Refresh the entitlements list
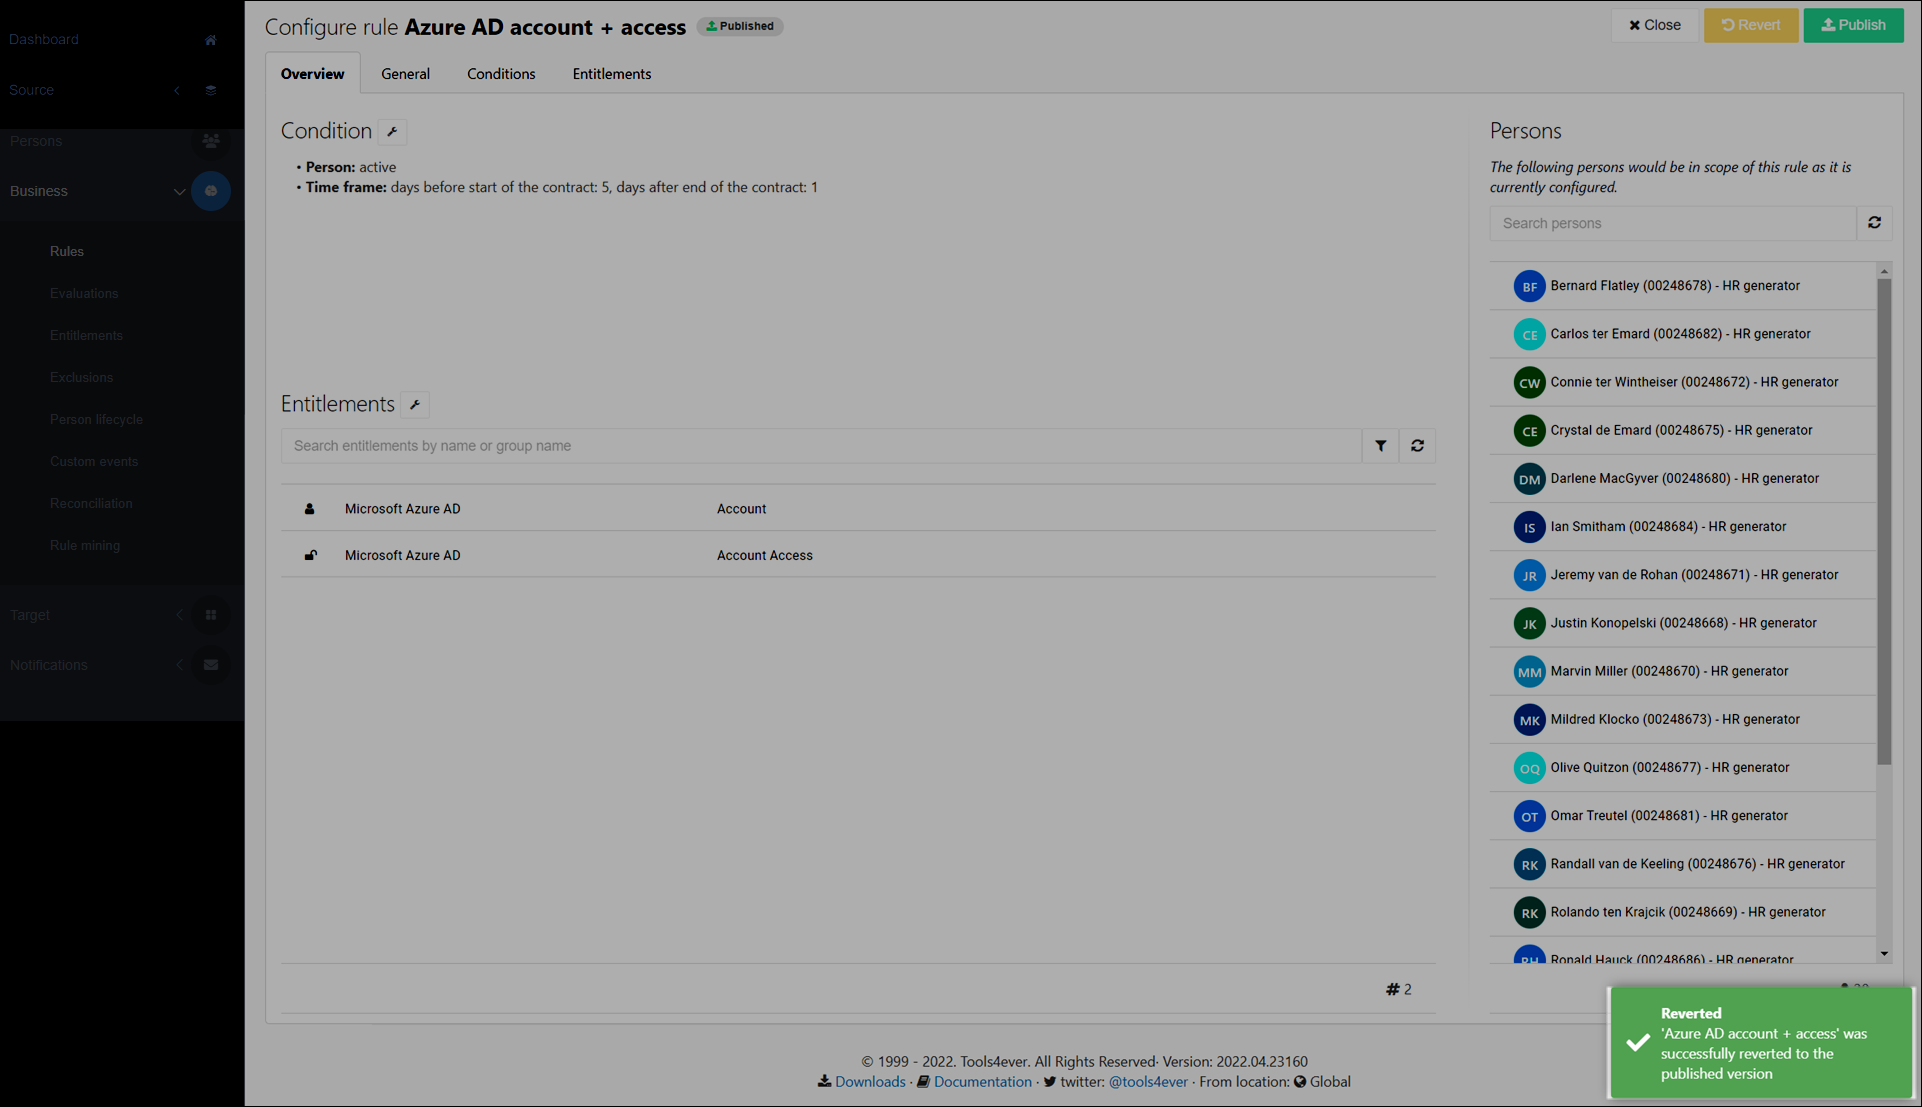This screenshot has height=1107, width=1922. (1417, 446)
